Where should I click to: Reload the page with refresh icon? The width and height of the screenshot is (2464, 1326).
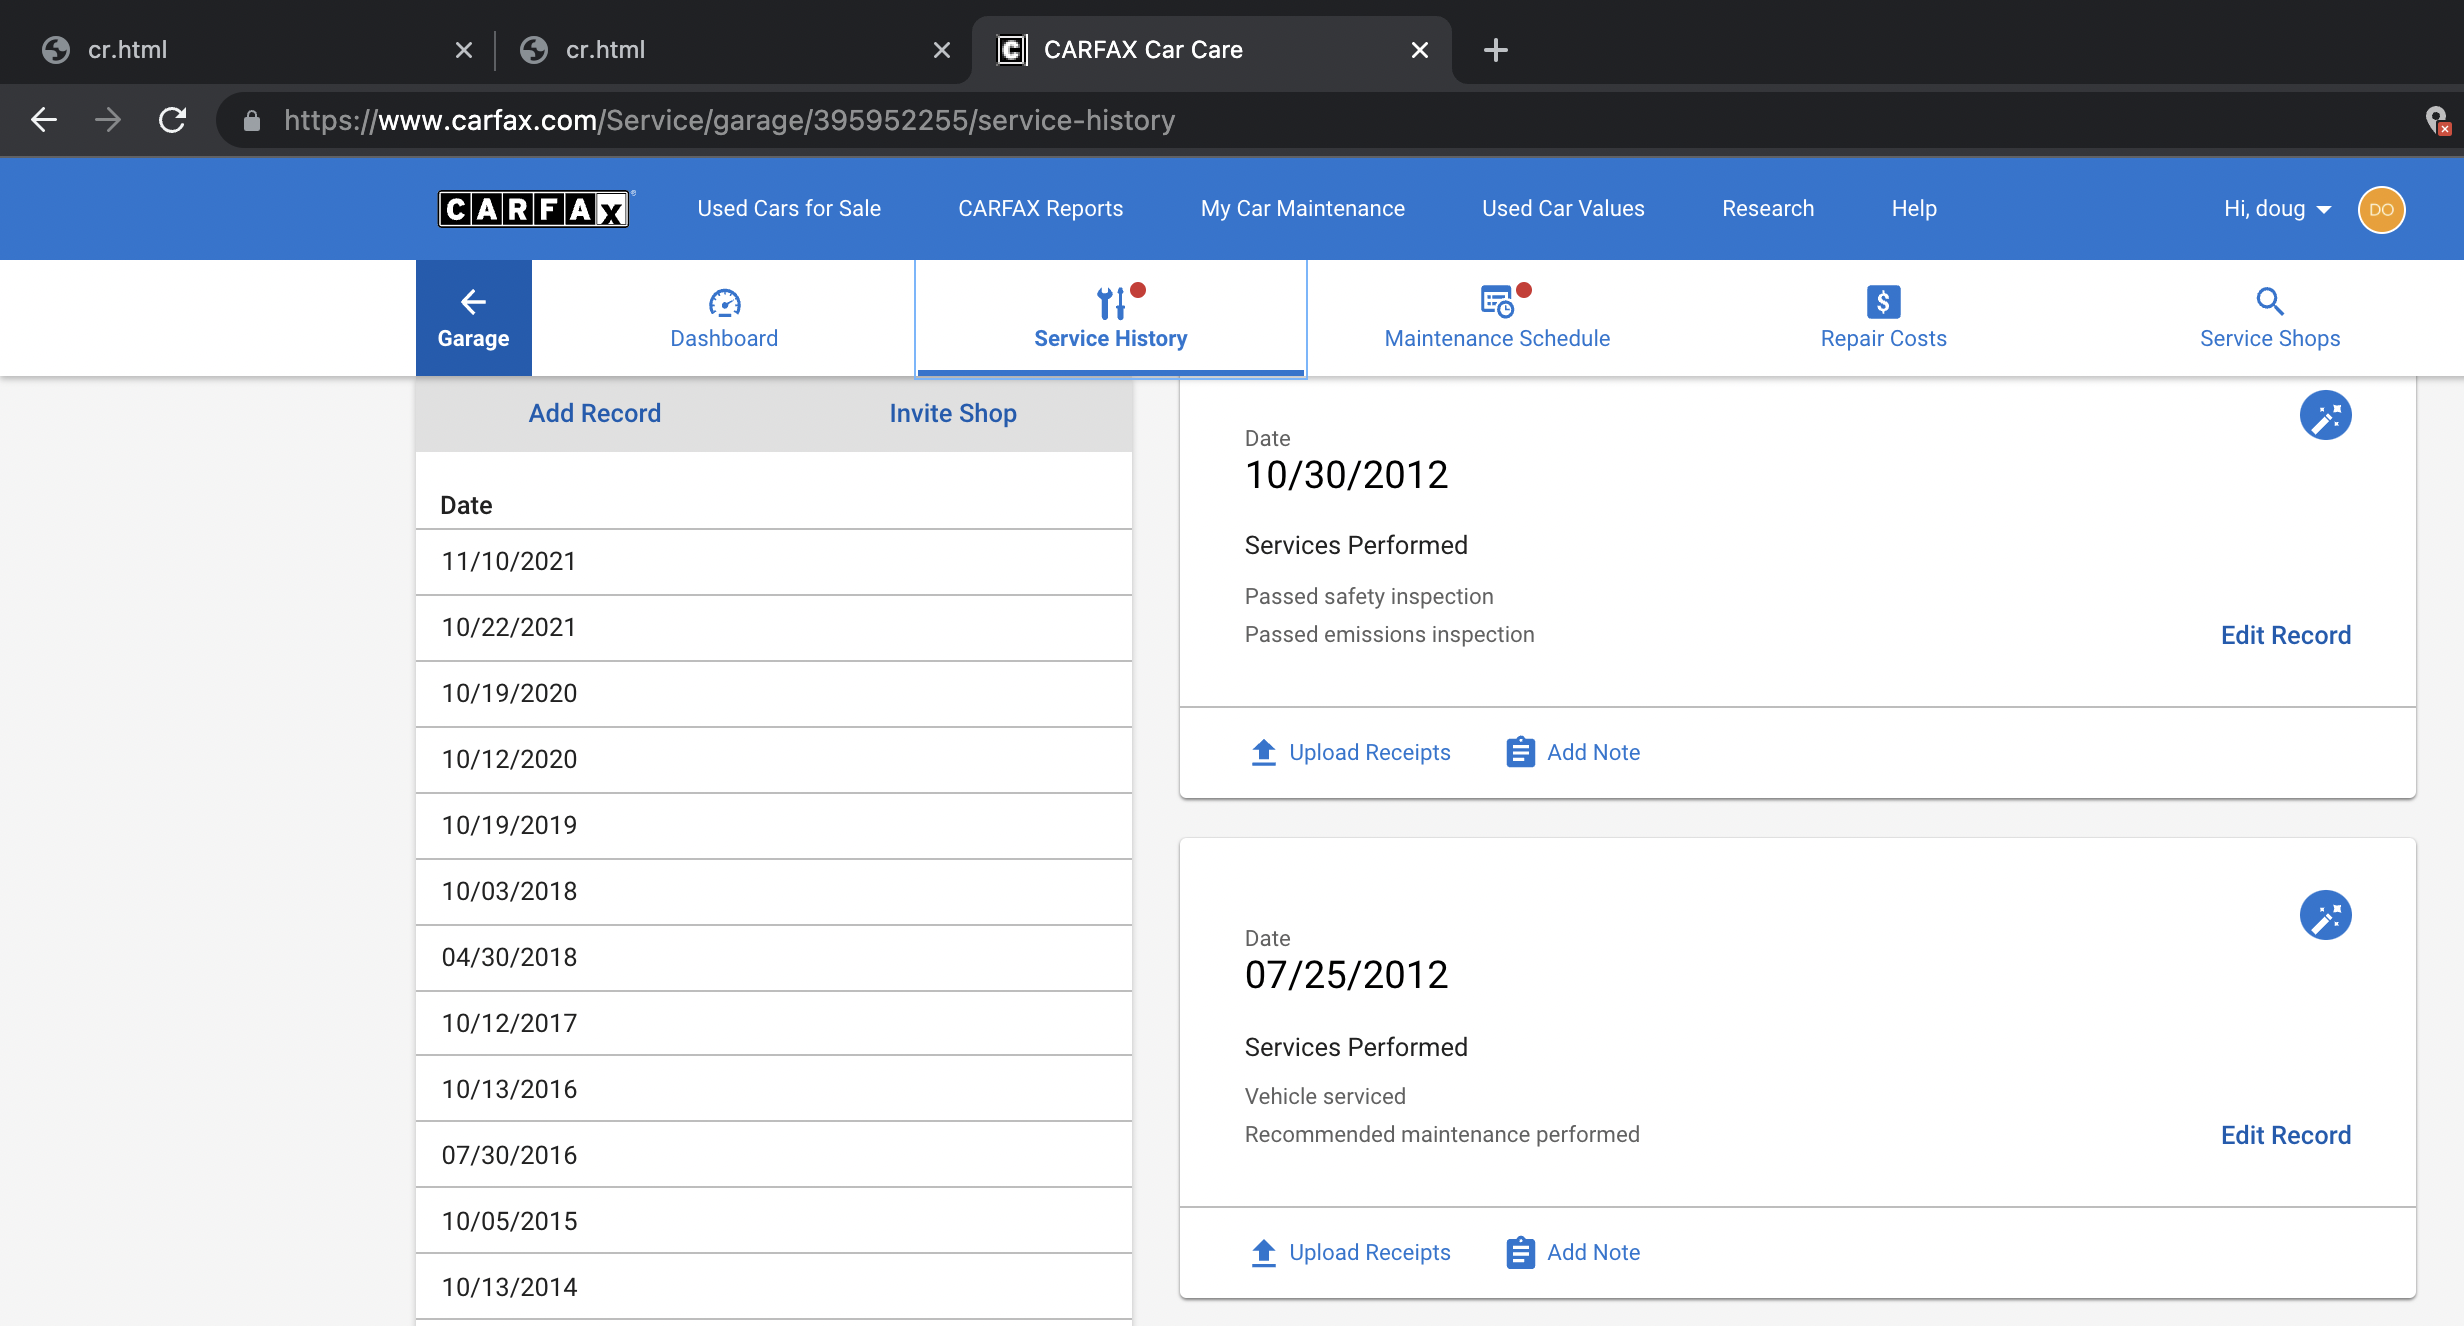172,120
